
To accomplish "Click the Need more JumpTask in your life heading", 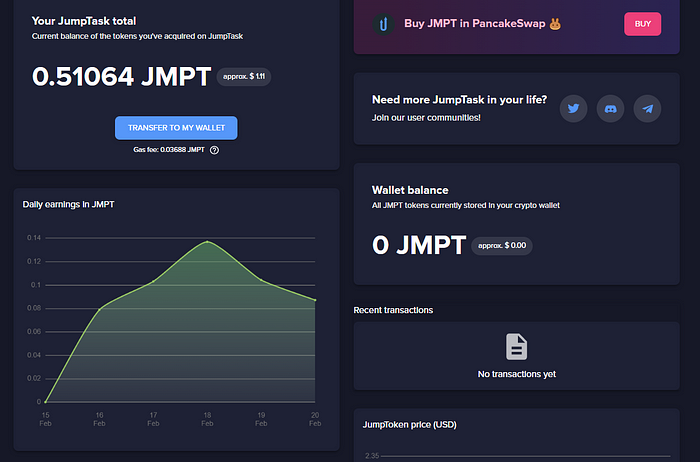I will 459,100.
